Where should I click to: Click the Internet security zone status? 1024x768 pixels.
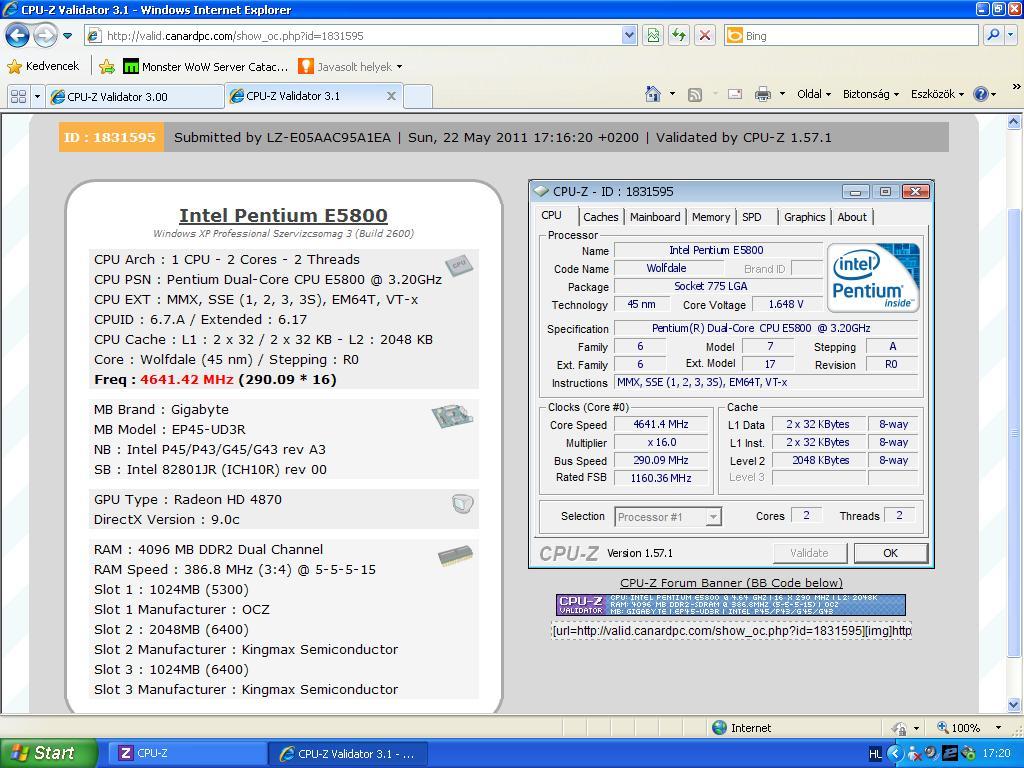741,728
